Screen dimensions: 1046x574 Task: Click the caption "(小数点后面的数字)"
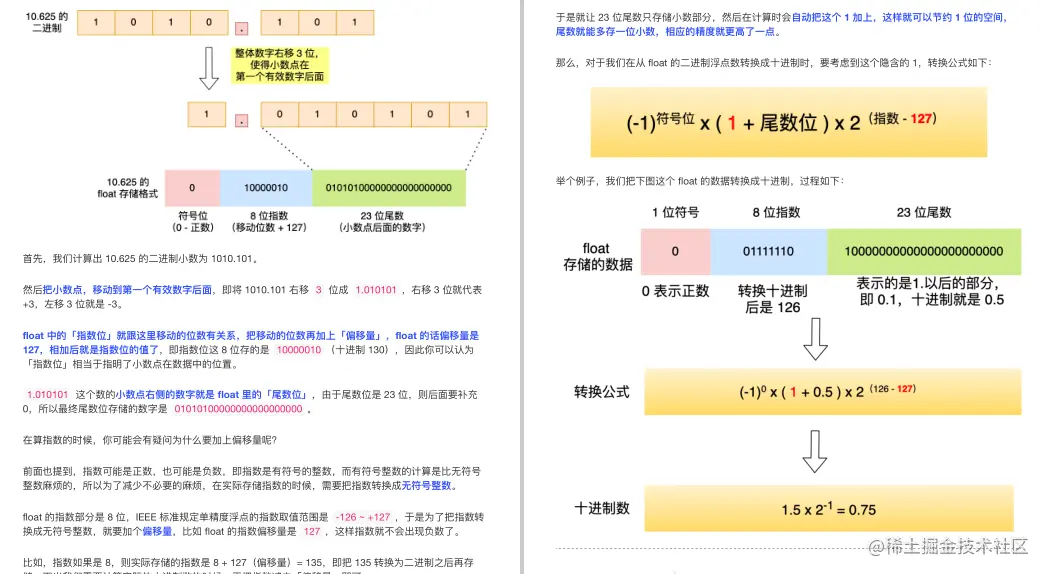pos(382,228)
